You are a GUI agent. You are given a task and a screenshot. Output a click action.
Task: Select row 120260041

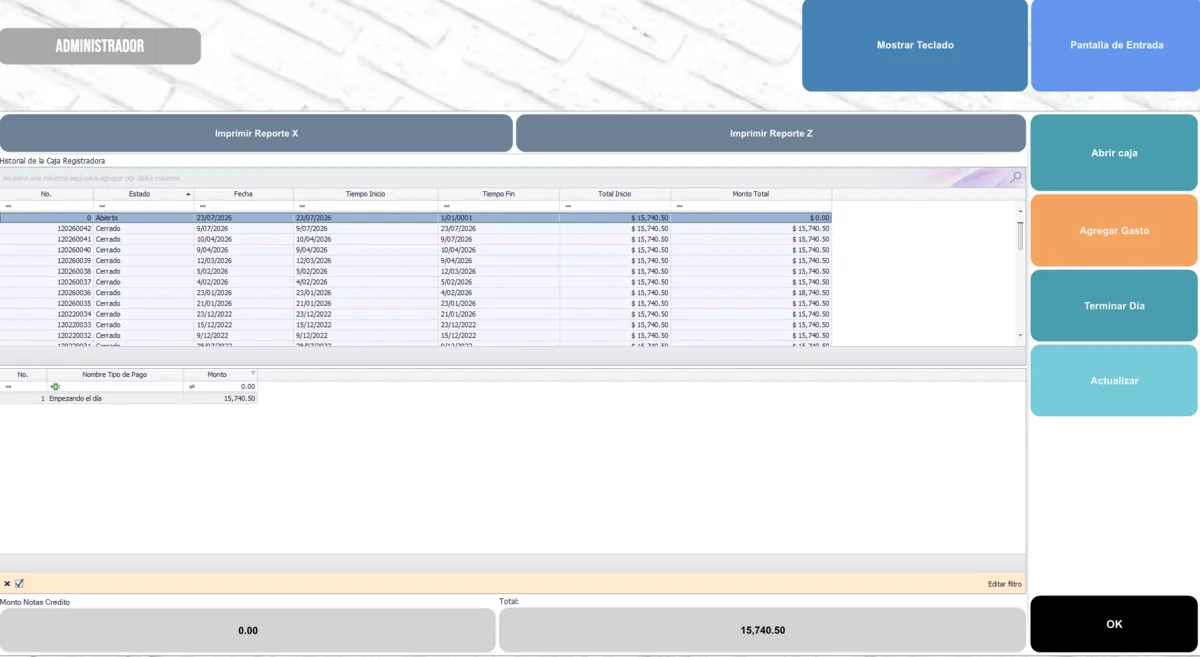415,239
